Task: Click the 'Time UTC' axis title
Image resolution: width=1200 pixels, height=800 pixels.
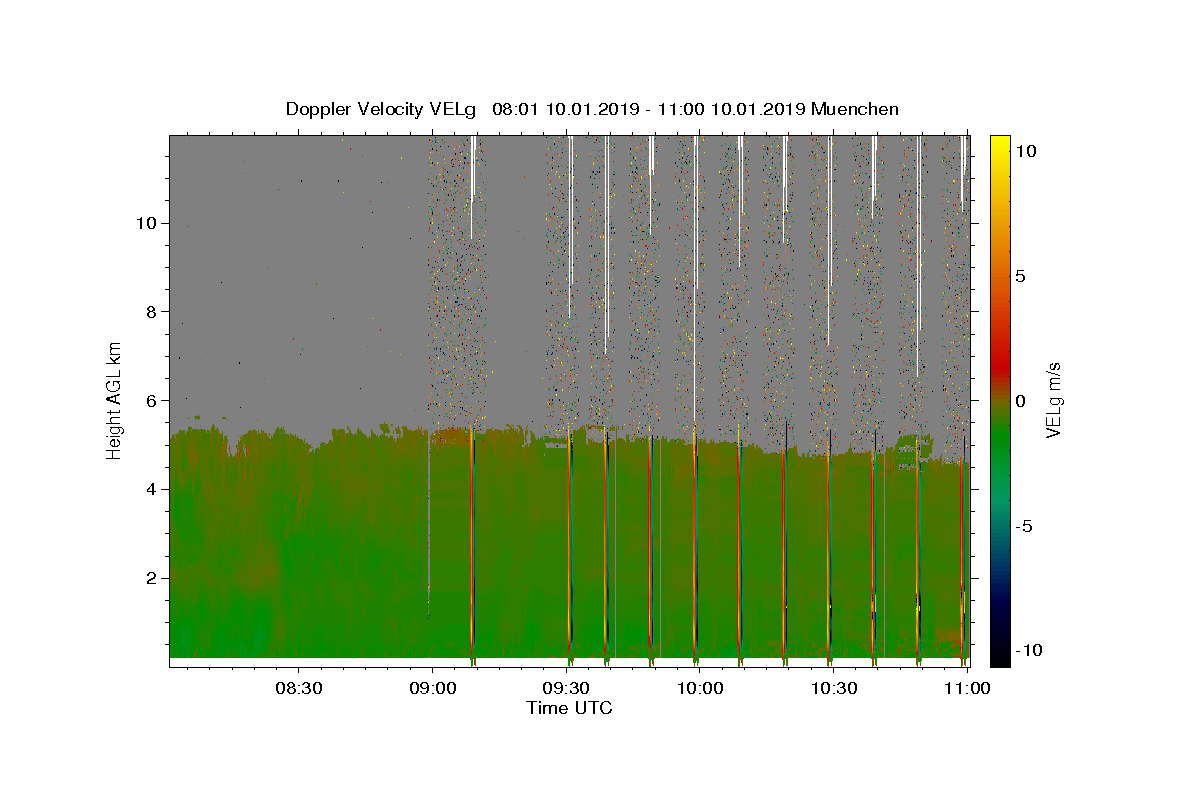Action: 569,708
